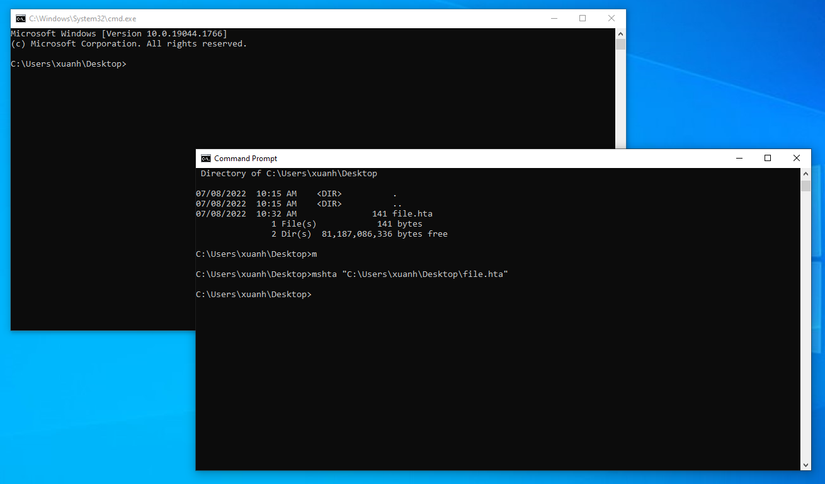Maximize the Command Prompt window
Screen dimensions: 825x484
(x=768, y=158)
